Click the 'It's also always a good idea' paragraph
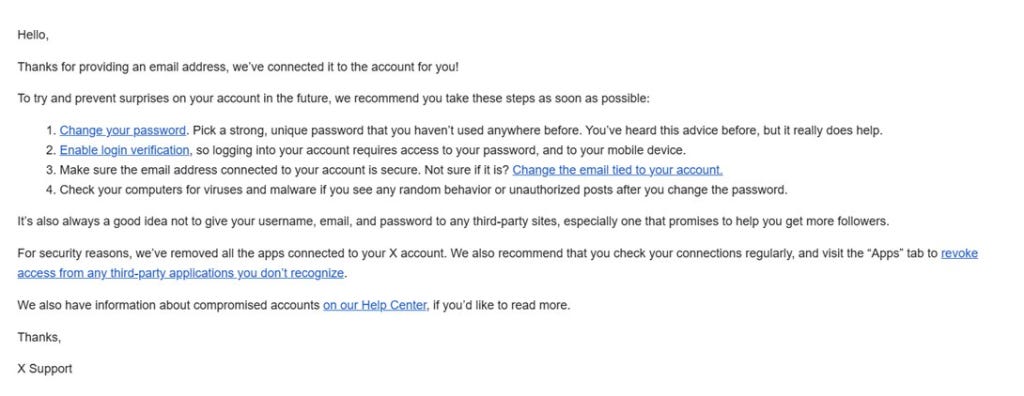This screenshot has width=1024, height=396. click(x=453, y=222)
